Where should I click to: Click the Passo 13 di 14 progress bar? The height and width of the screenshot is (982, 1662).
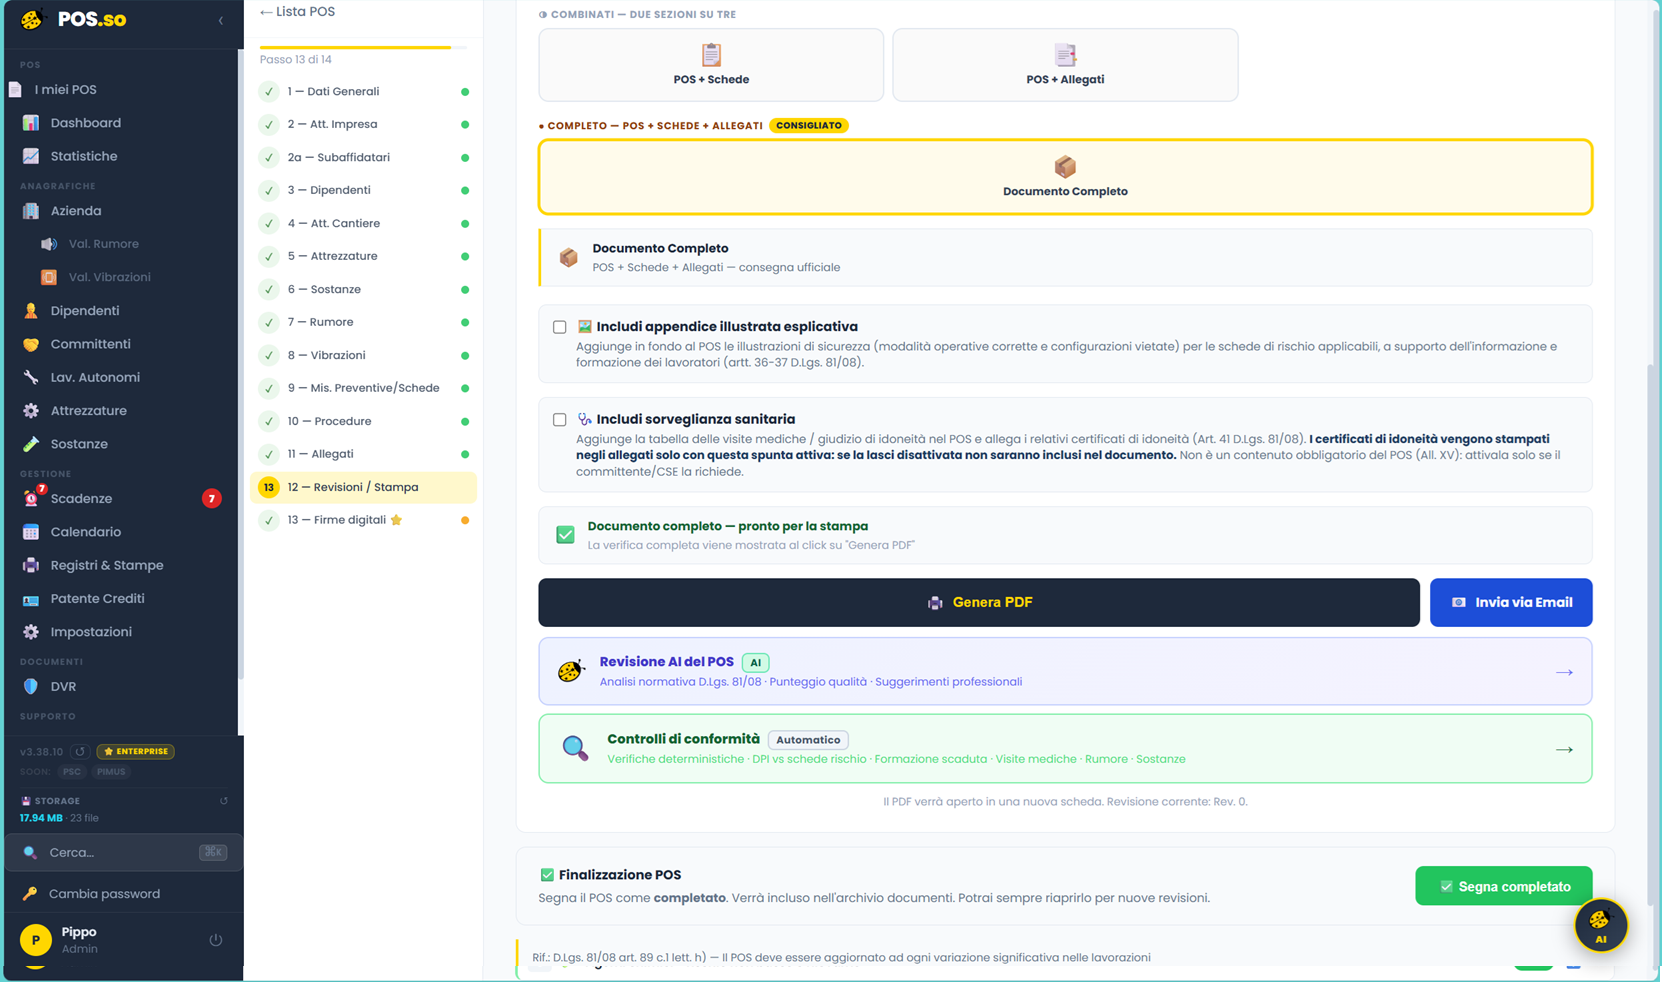(x=363, y=47)
